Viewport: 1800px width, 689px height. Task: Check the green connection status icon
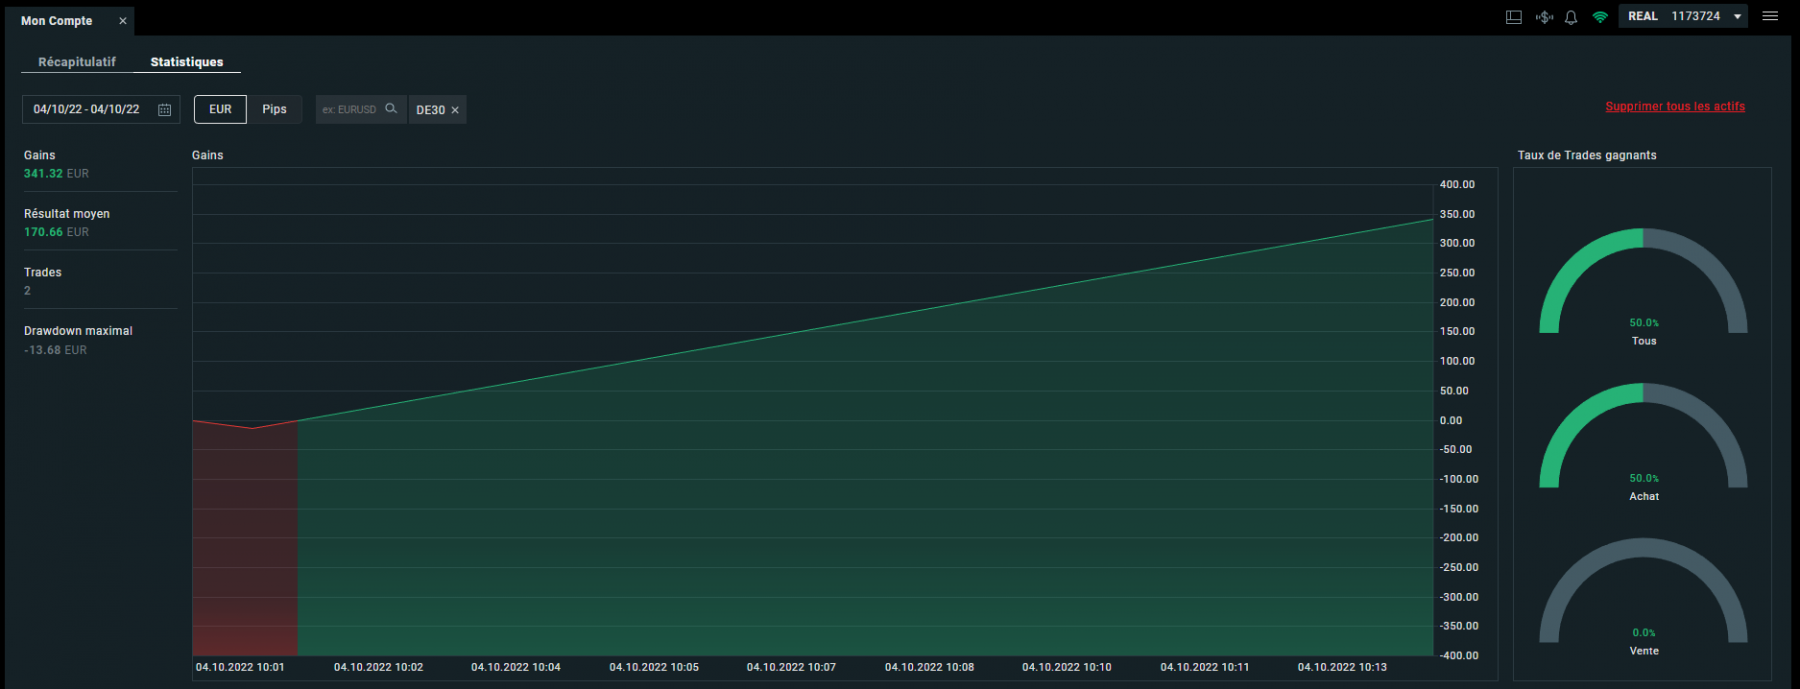click(x=1600, y=17)
